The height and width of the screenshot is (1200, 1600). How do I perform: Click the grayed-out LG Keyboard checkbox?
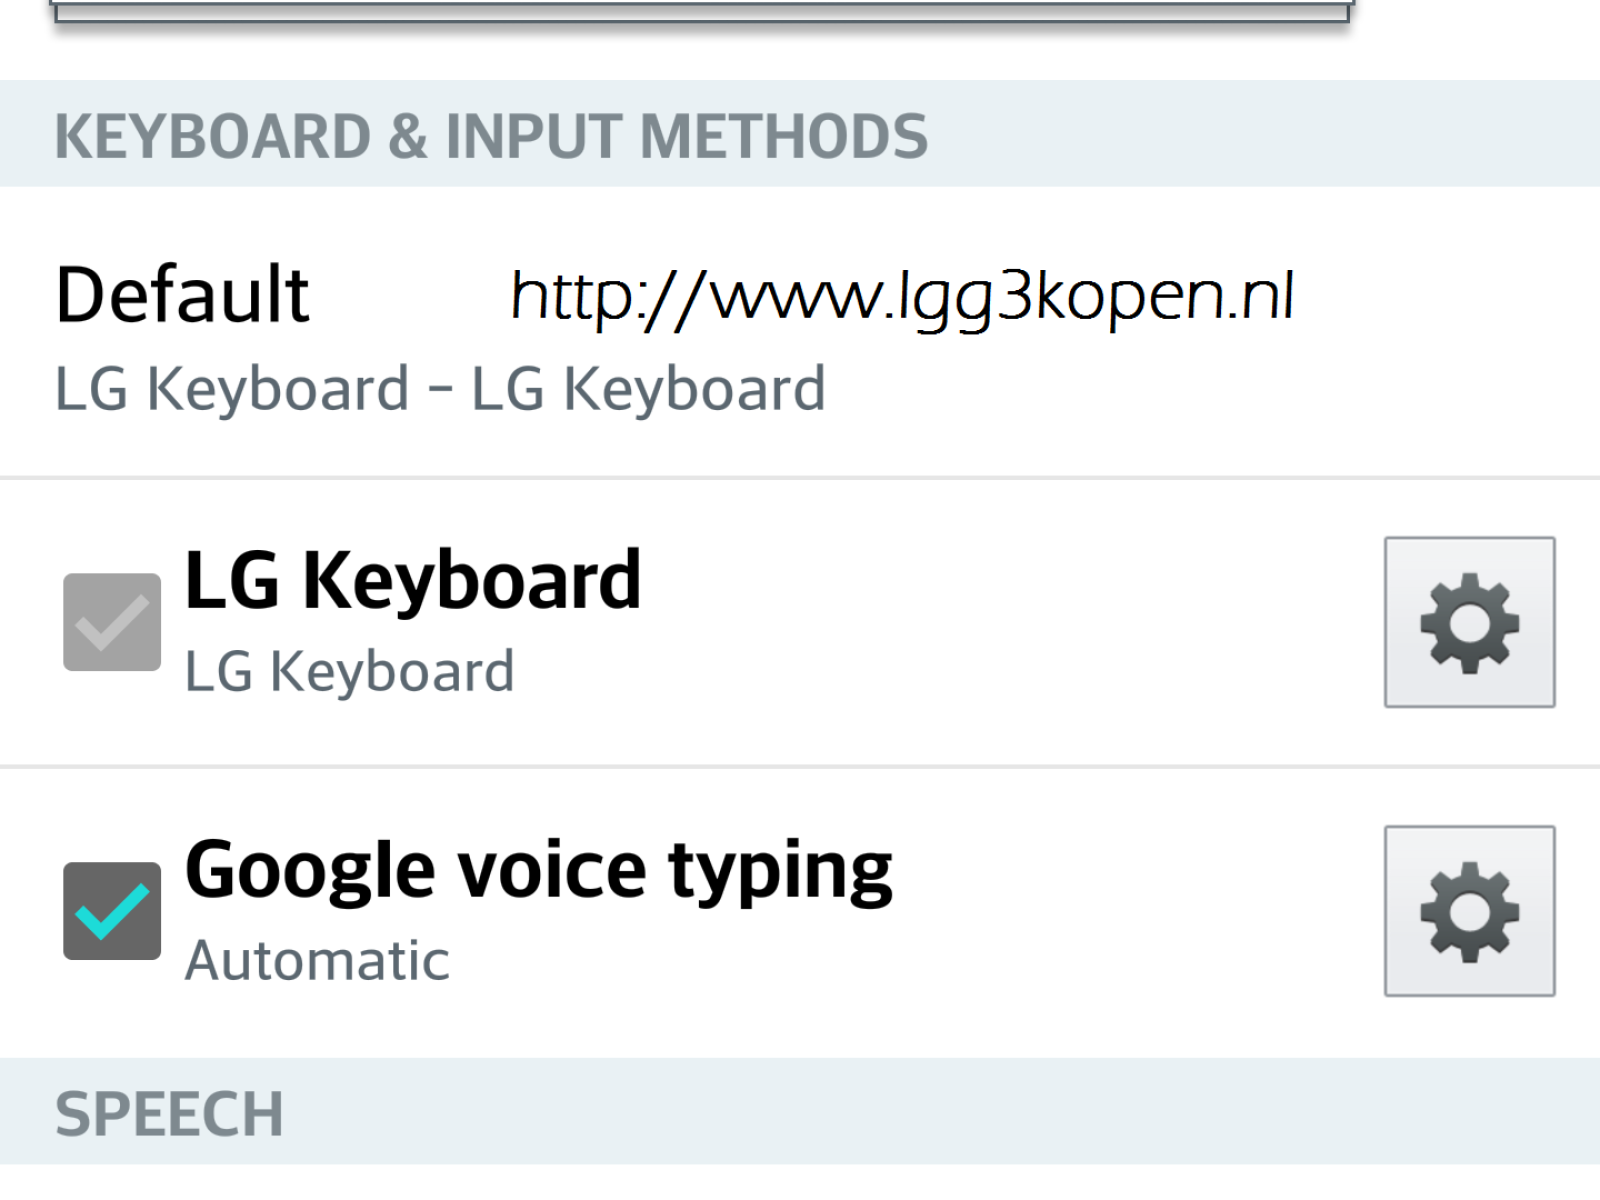click(x=112, y=622)
